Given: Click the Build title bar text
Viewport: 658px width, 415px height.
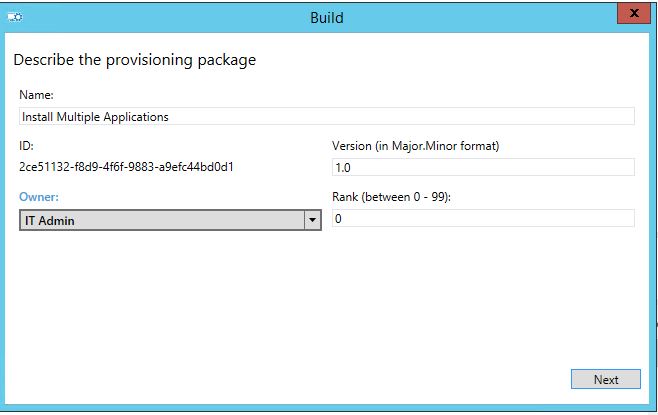Looking at the screenshot, I should pyautogui.click(x=326, y=18).
